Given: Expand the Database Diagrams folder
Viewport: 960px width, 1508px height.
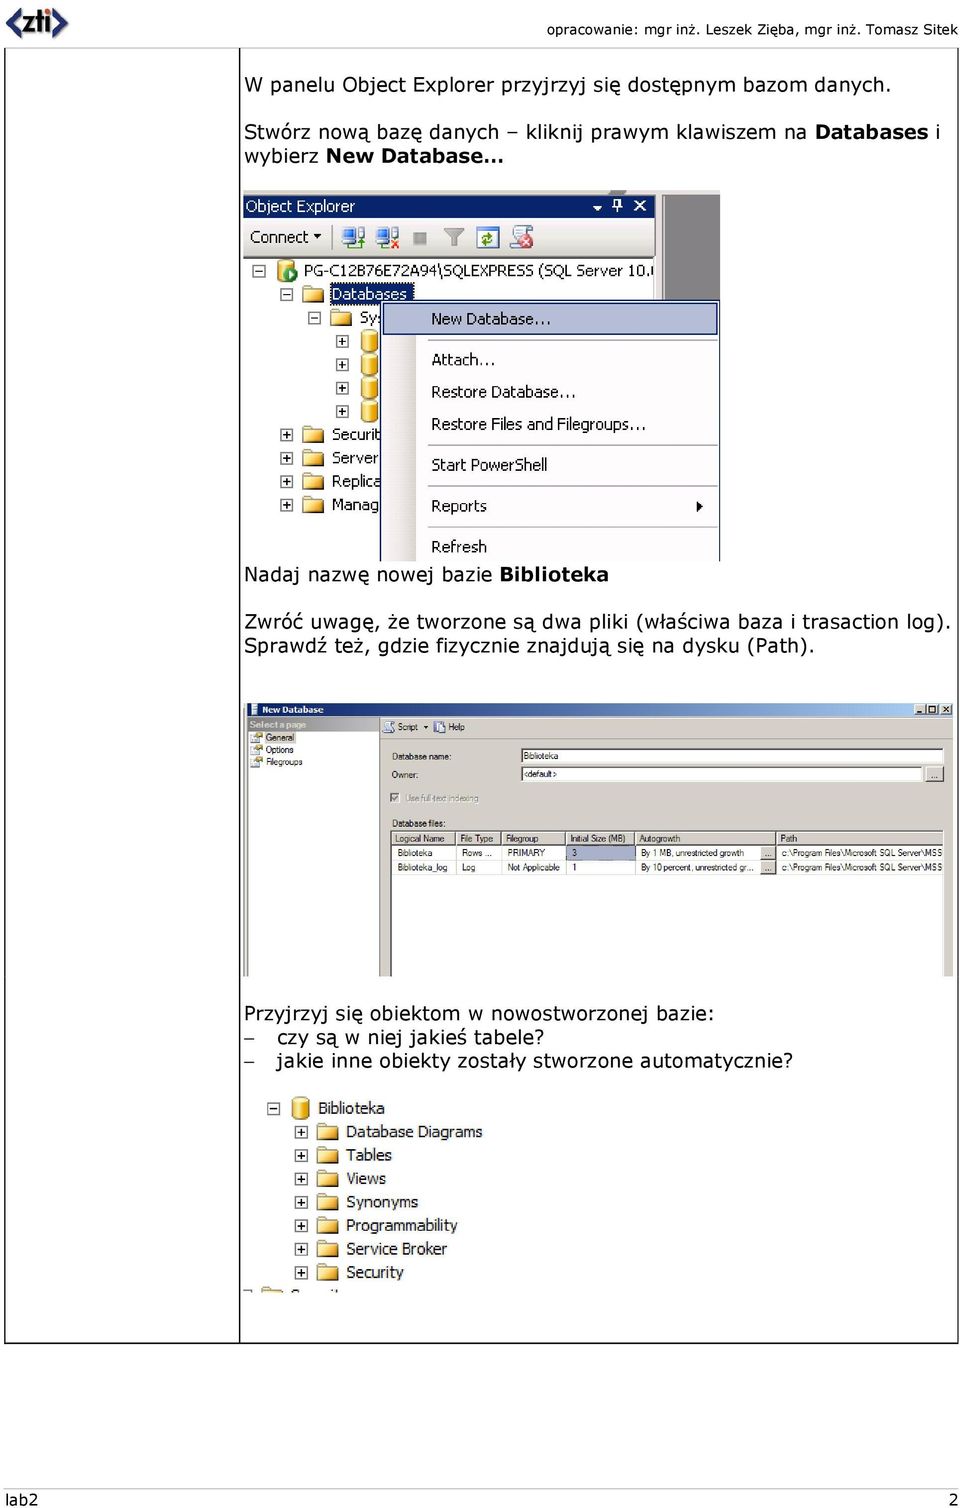Looking at the screenshot, I should pos(301,1132).
